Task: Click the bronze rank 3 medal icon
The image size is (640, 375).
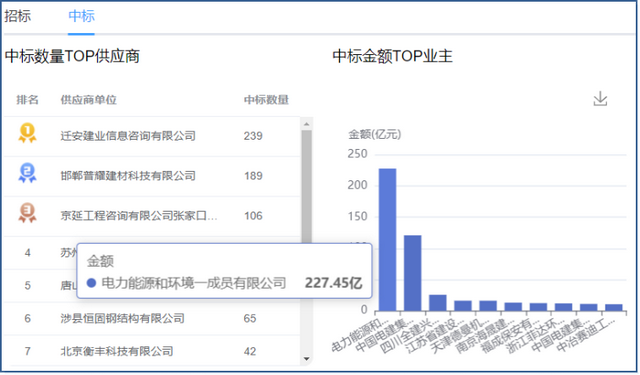Action: coord(27,213)
